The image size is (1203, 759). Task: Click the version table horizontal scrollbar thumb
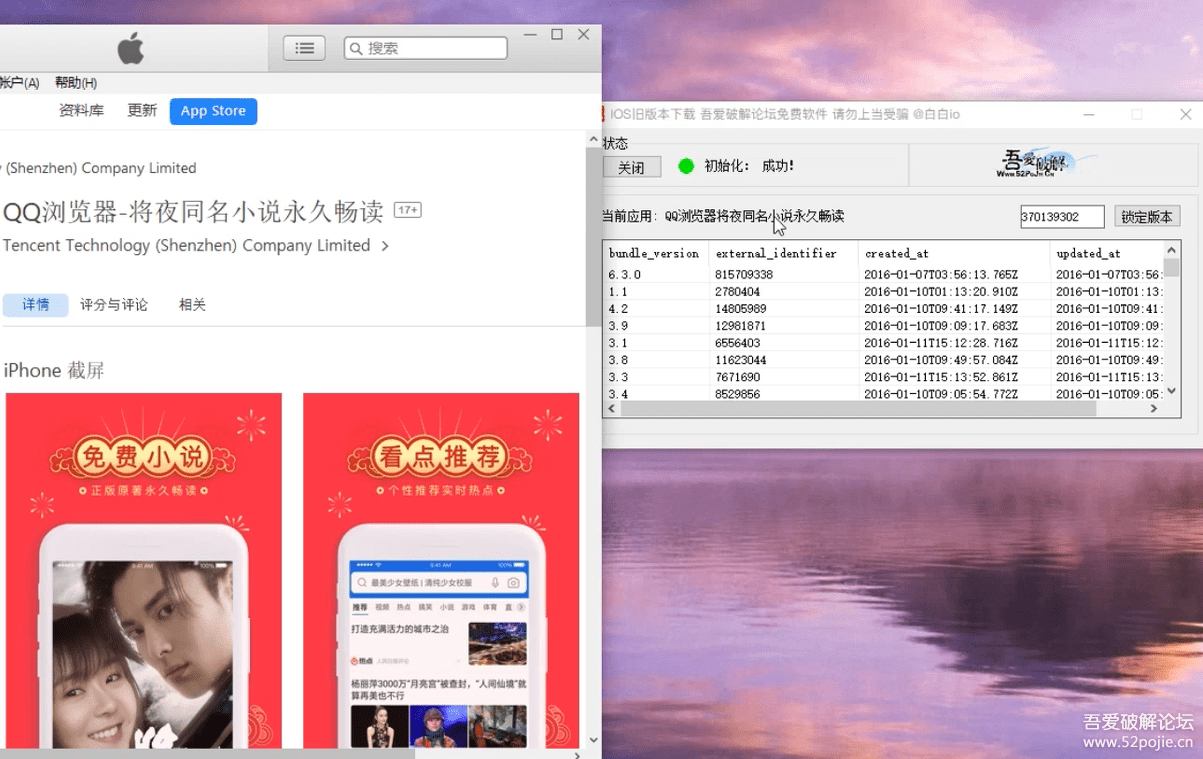pyautogui.click(x=858, y=409)
